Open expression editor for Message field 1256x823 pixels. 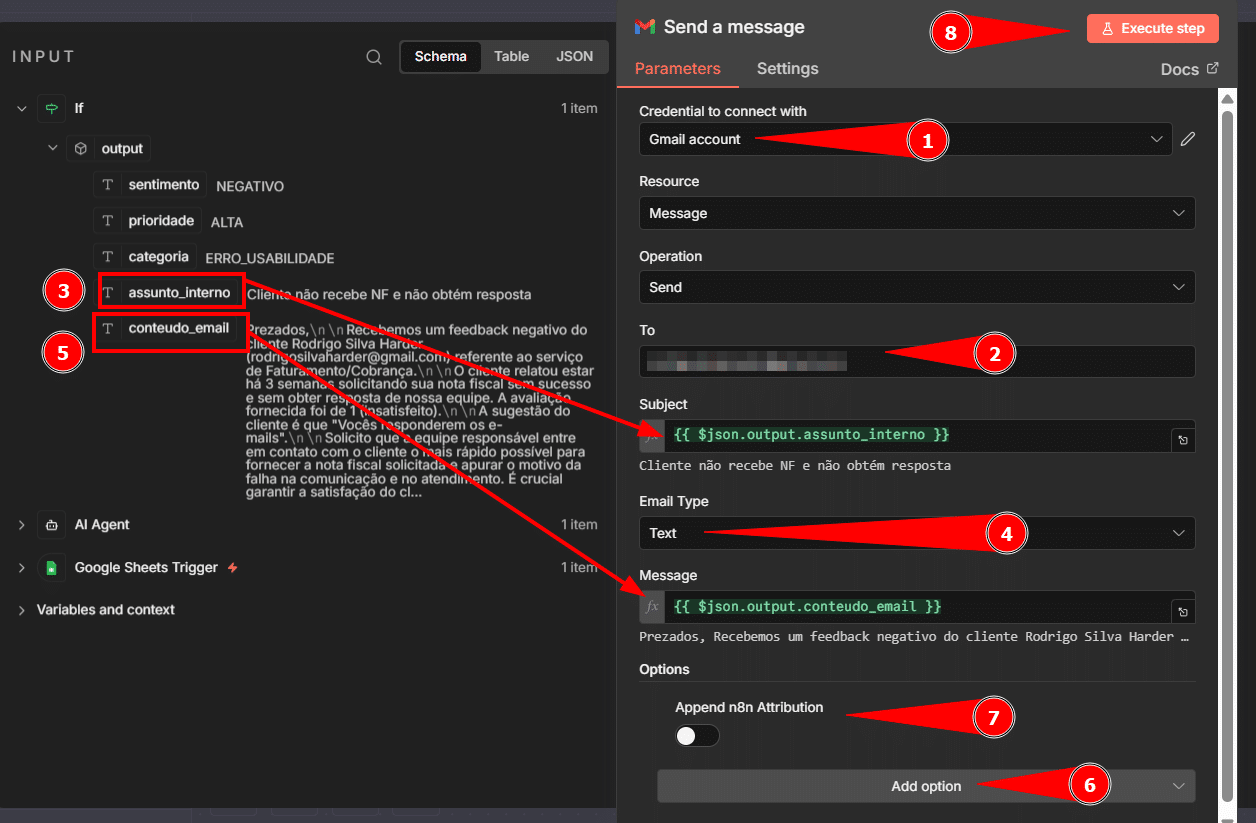point(1183,611)
